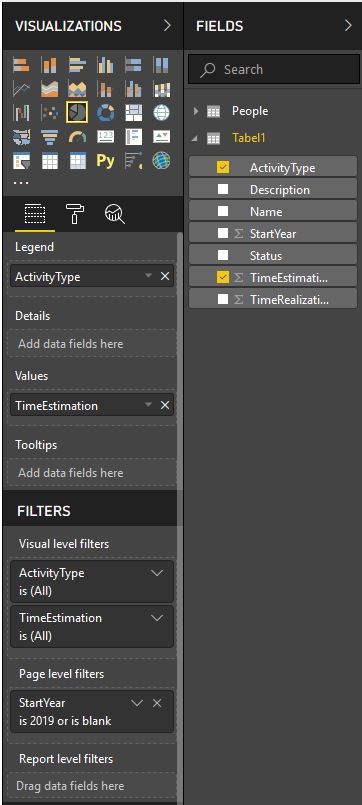Open ActivityType legend field dropdown arrow
Viewport: 362px width, 805px height.
pyautogui.click(x=148, y=276)
